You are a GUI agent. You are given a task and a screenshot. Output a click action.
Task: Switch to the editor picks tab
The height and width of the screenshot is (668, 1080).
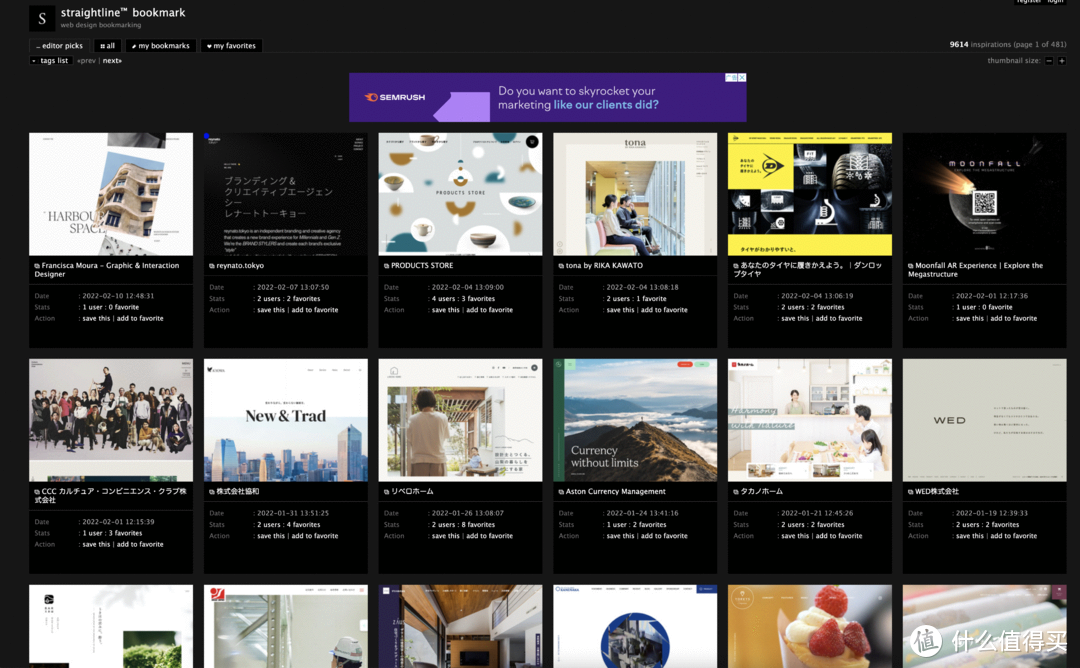[x=59, y=45]
